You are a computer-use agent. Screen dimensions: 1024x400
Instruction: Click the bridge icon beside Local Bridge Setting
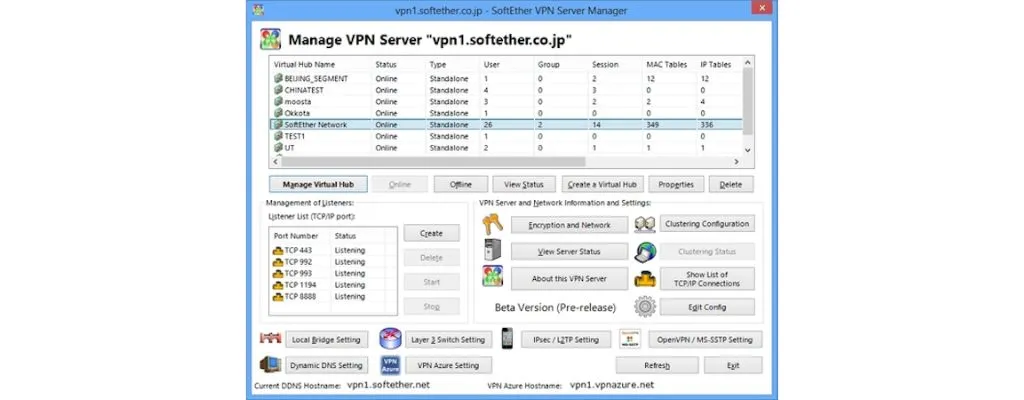[x=270, y=339]
